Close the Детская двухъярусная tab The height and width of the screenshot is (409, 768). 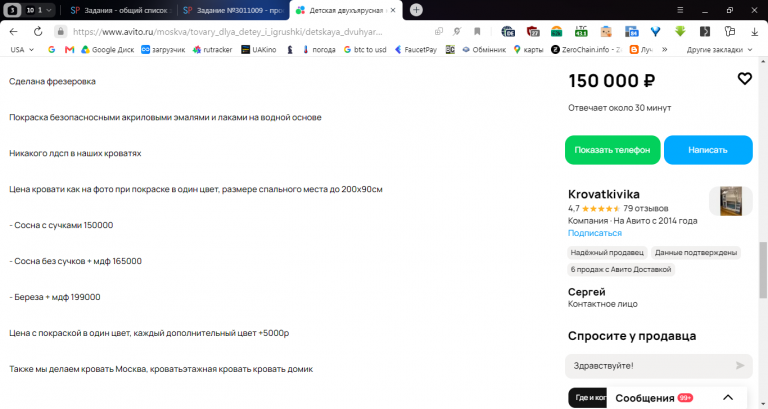pyautogui.click(x=393, y=10)
